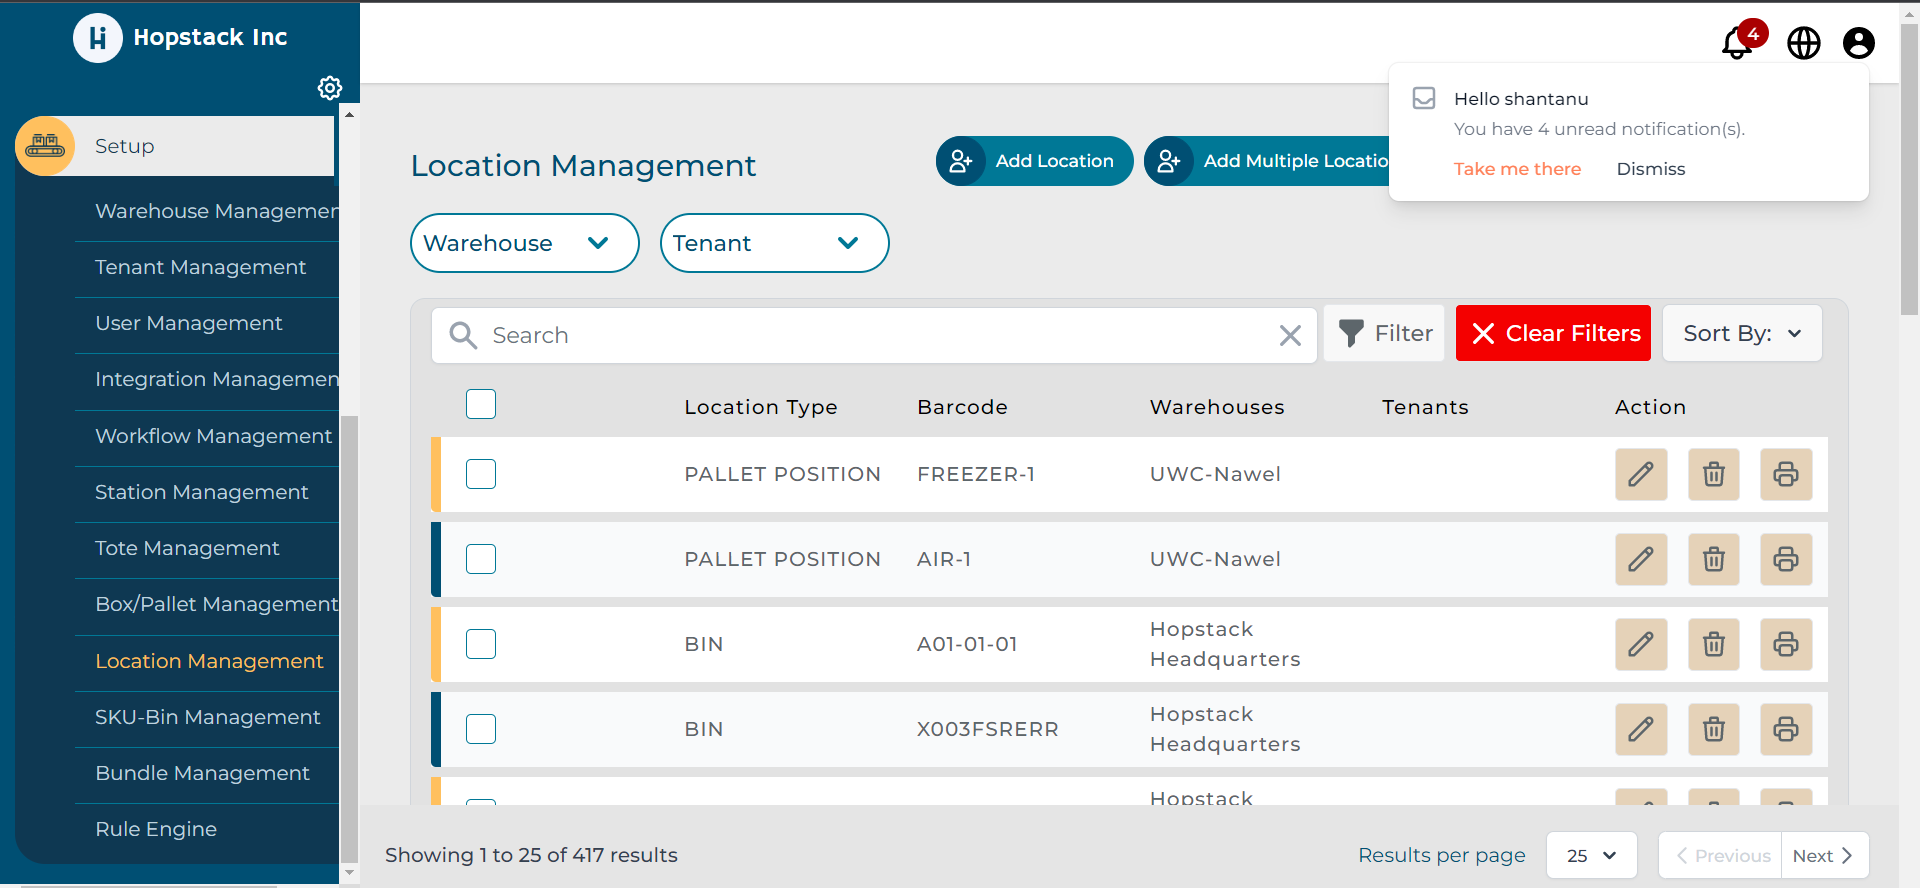Click the globe language icon
Viewport: 1920px width, 888px height.
coord(1803,43)
